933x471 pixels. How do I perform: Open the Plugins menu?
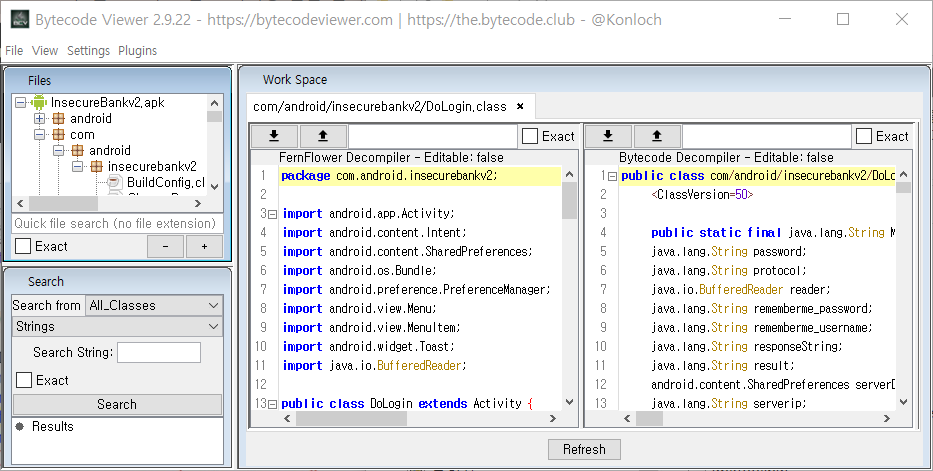click(137, 51)
